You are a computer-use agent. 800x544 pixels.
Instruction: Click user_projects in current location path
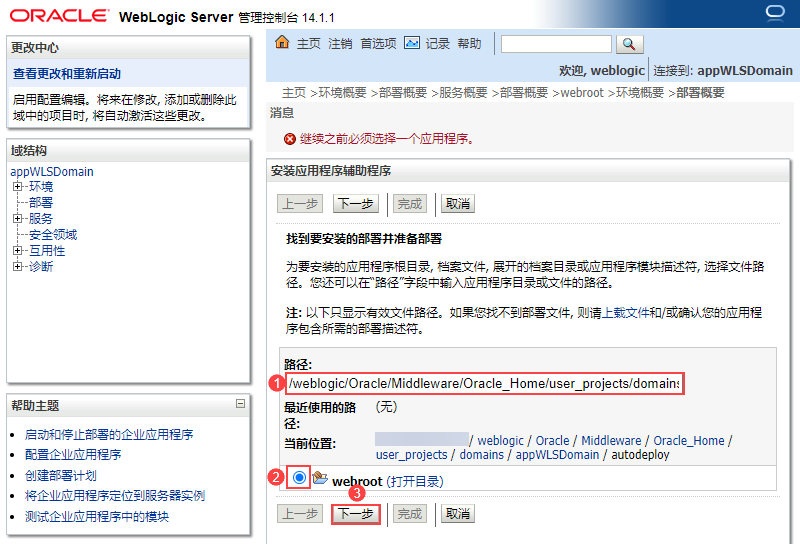(412, 455)
